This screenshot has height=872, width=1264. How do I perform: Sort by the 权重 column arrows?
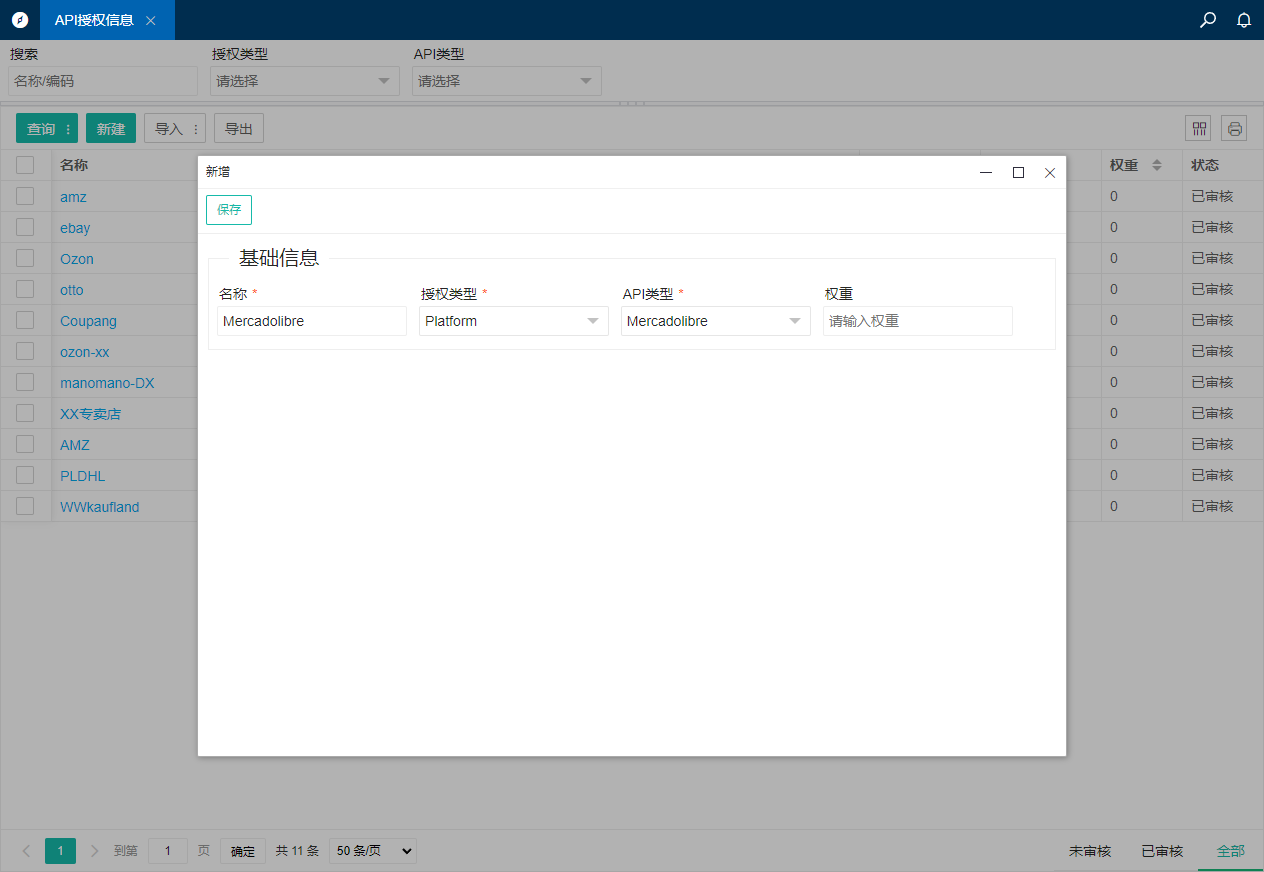point(1157,165)
